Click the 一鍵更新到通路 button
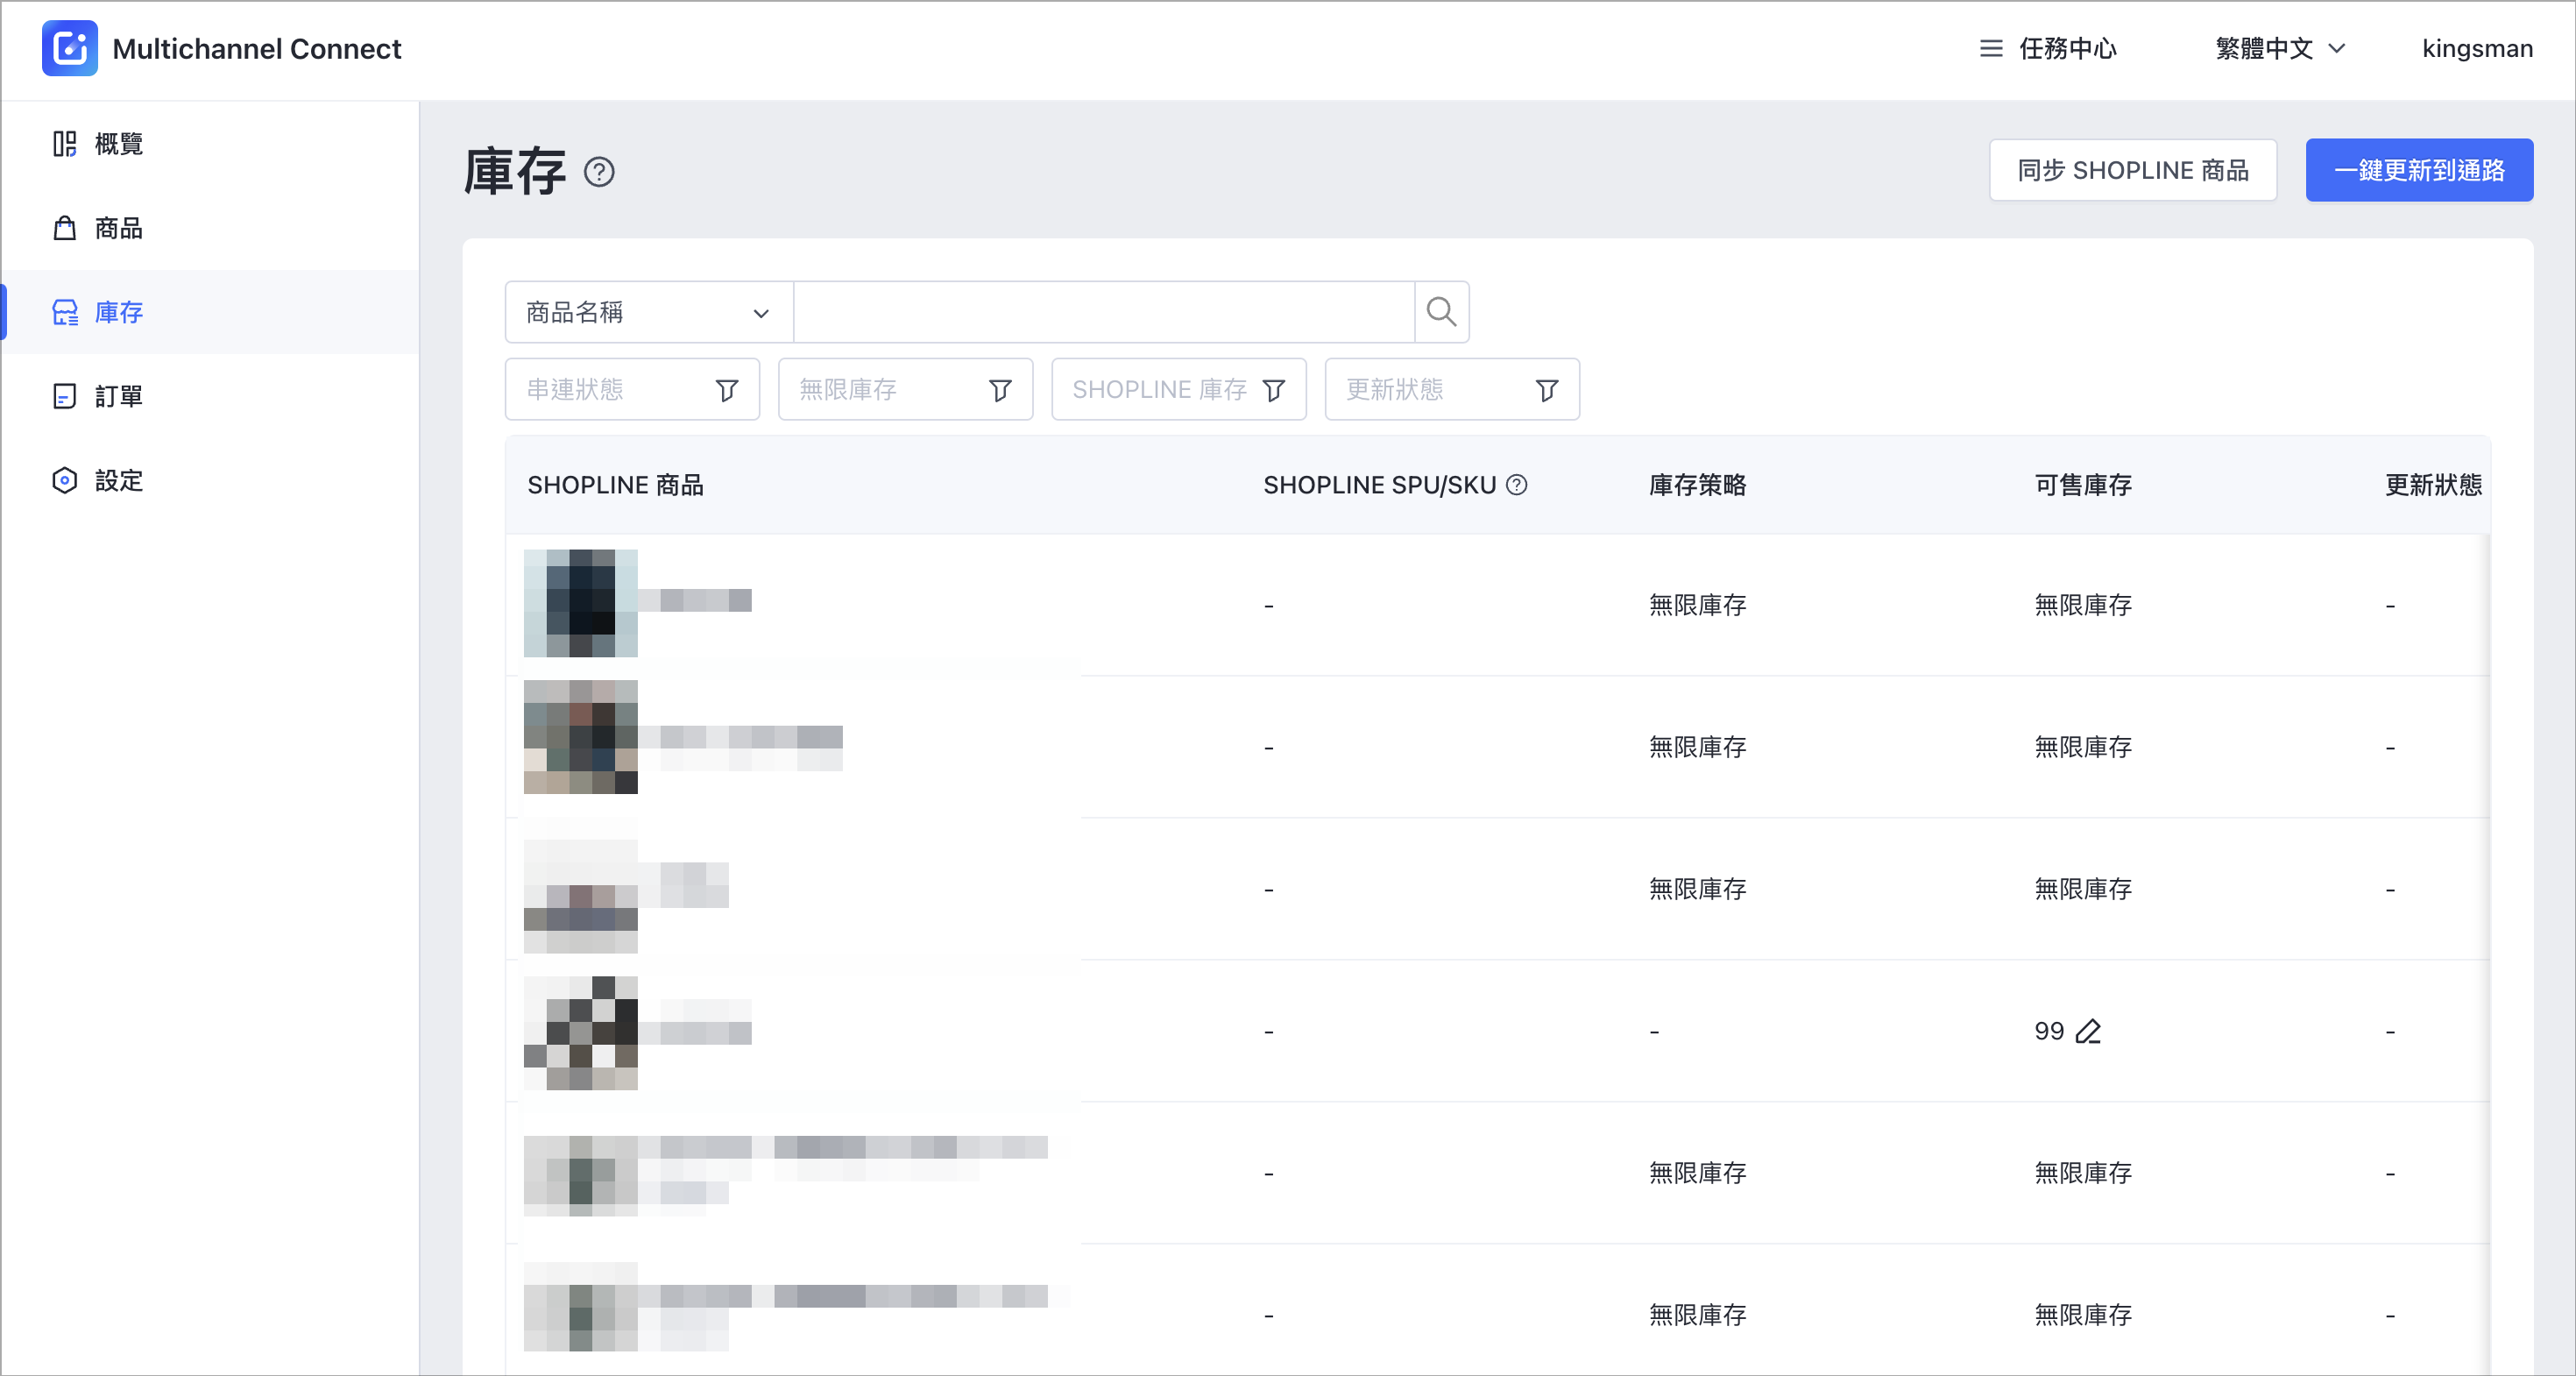 click(x=2419, y=170)
